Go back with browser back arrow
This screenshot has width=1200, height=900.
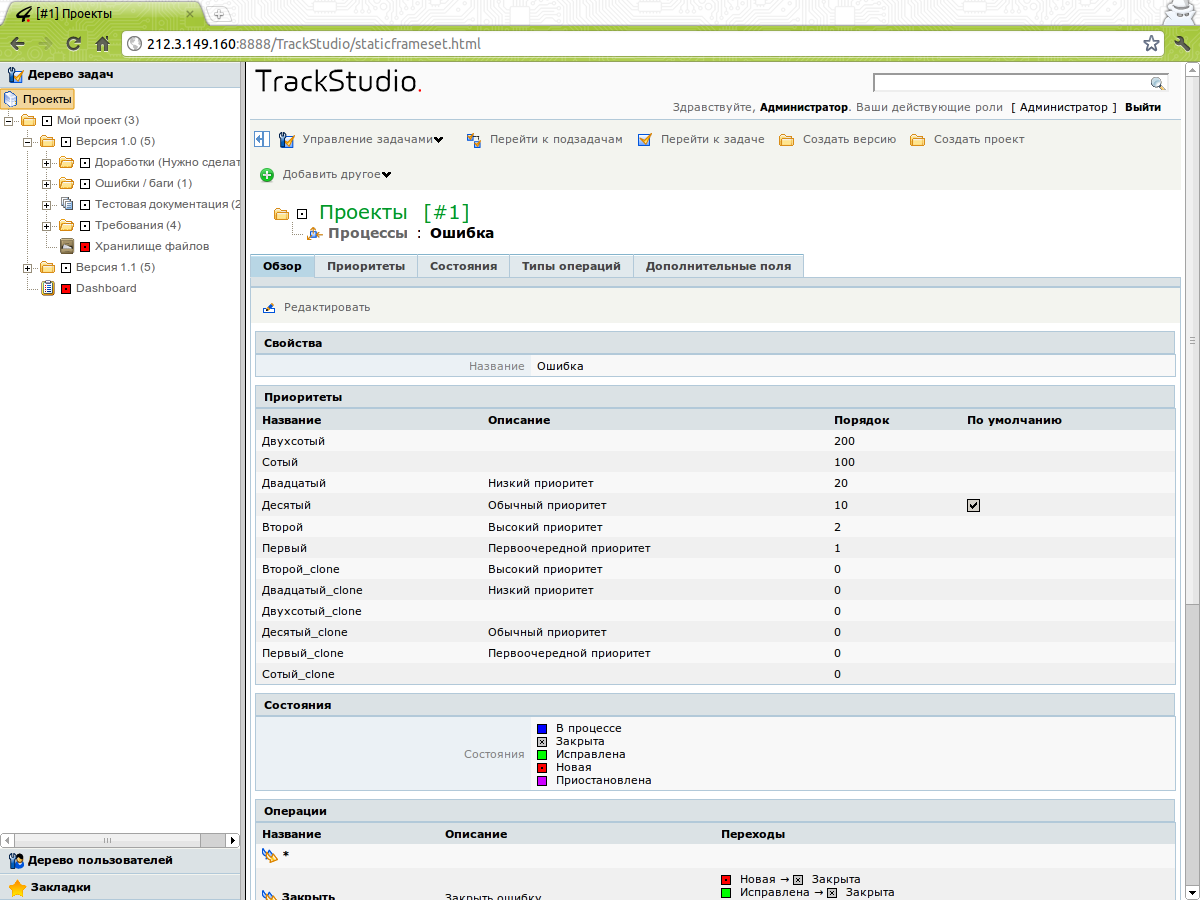point(17,44)
